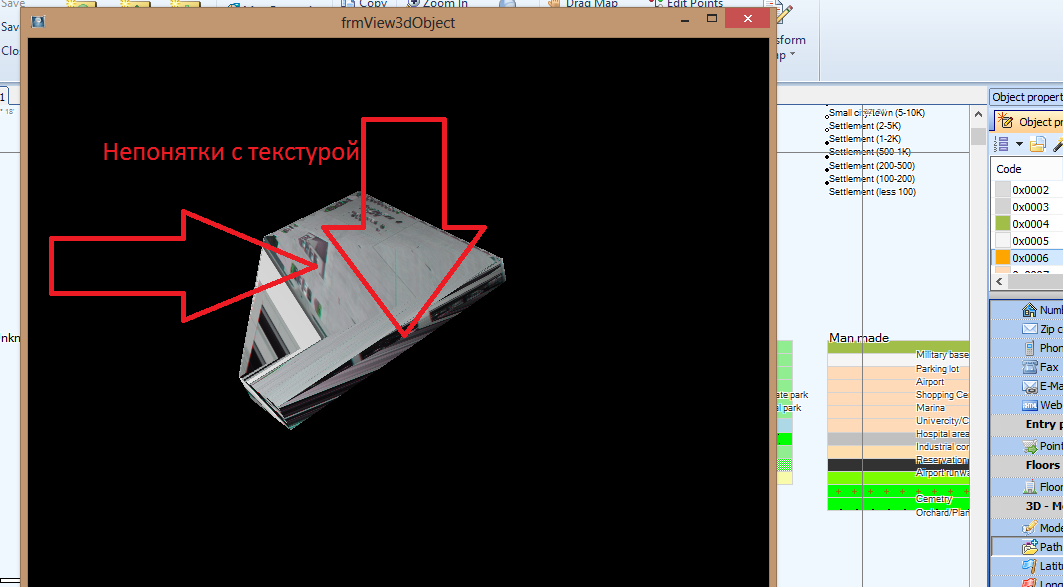Viewport: 1063px width, 587px height.
Task: Click the frmView3dObject window icon
Action: click(x=38, y=21)
